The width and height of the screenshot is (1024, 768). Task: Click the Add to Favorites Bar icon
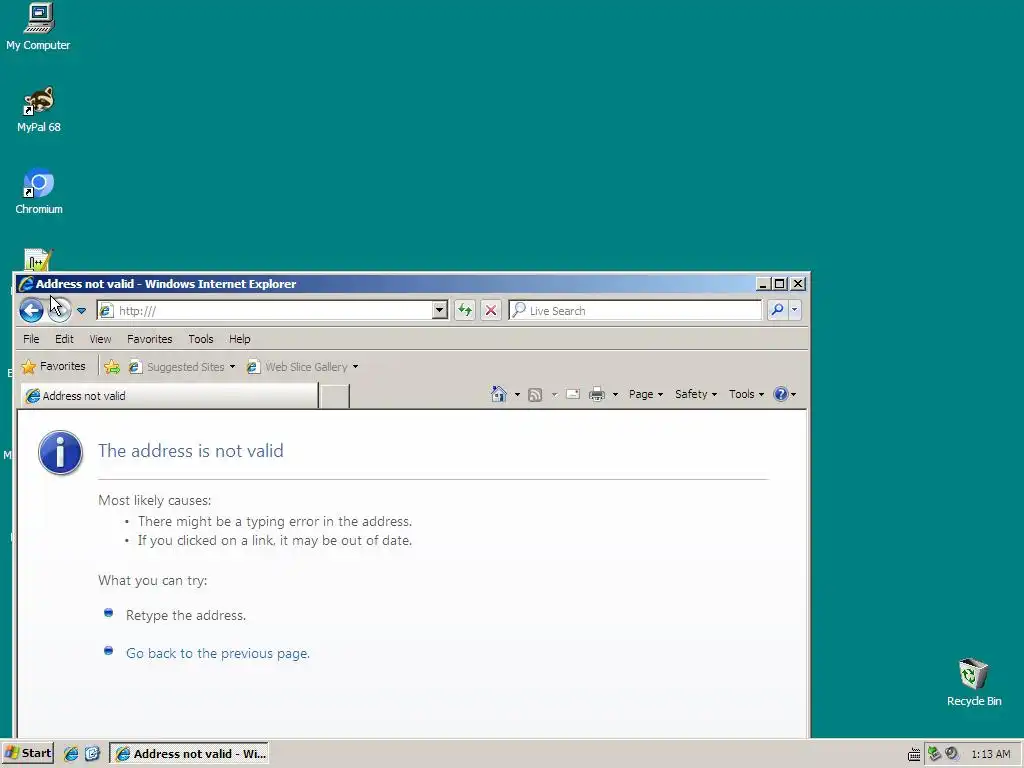click(112, 367)
